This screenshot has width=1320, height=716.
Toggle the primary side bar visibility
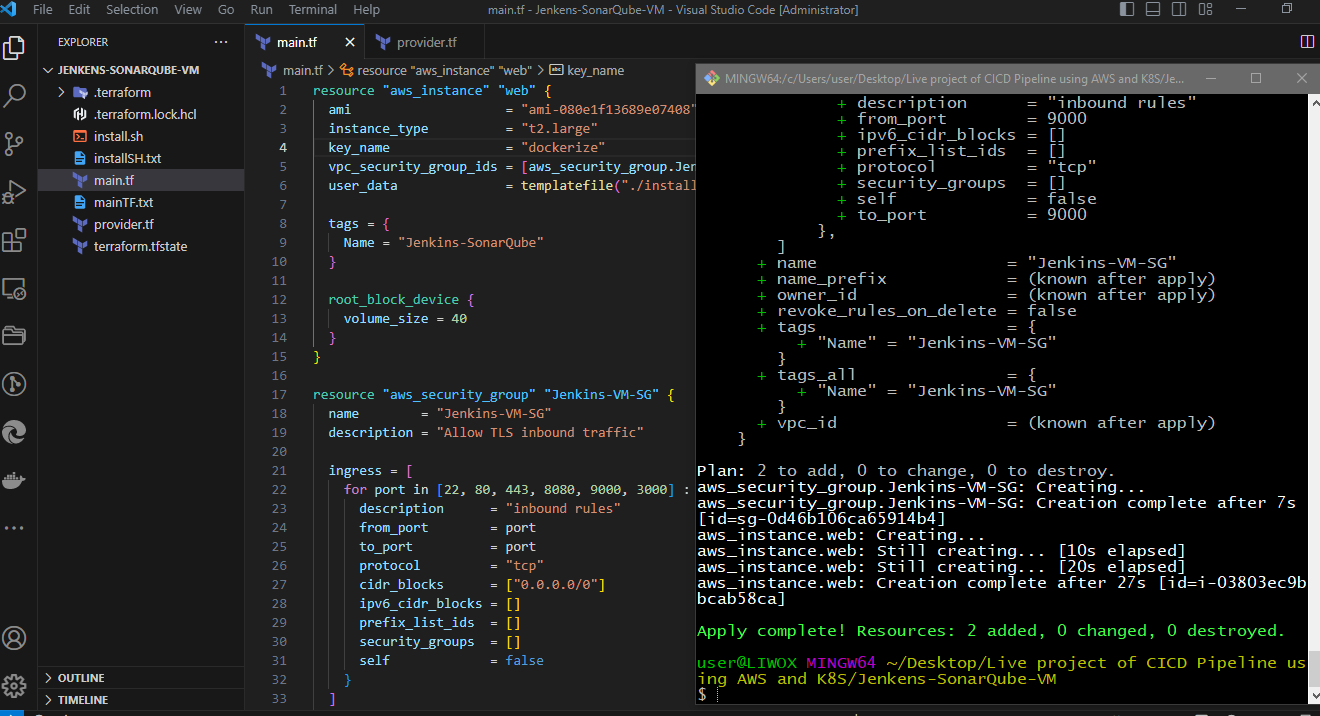(x=1129, y=10)
